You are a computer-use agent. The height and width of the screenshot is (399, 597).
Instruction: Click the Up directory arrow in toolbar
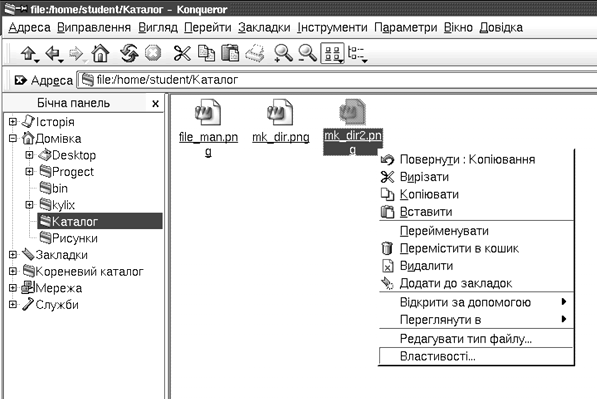pos(29,53)
